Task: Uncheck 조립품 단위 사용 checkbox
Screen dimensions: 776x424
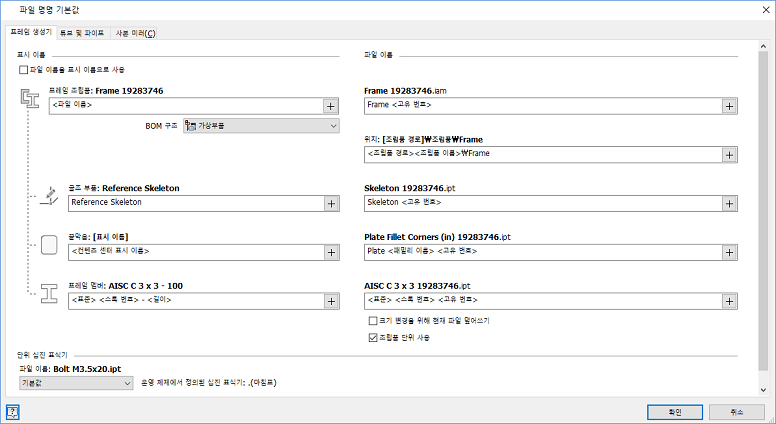Action: click(373, 338)
